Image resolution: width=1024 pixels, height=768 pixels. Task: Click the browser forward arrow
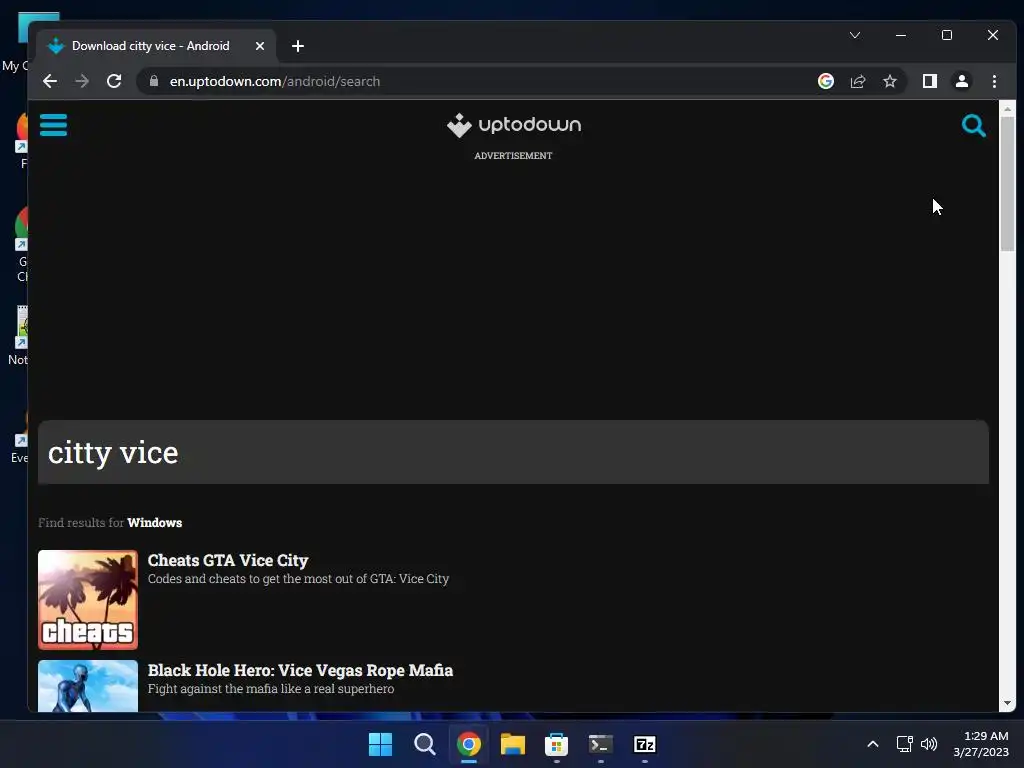[x=82, y=81]
